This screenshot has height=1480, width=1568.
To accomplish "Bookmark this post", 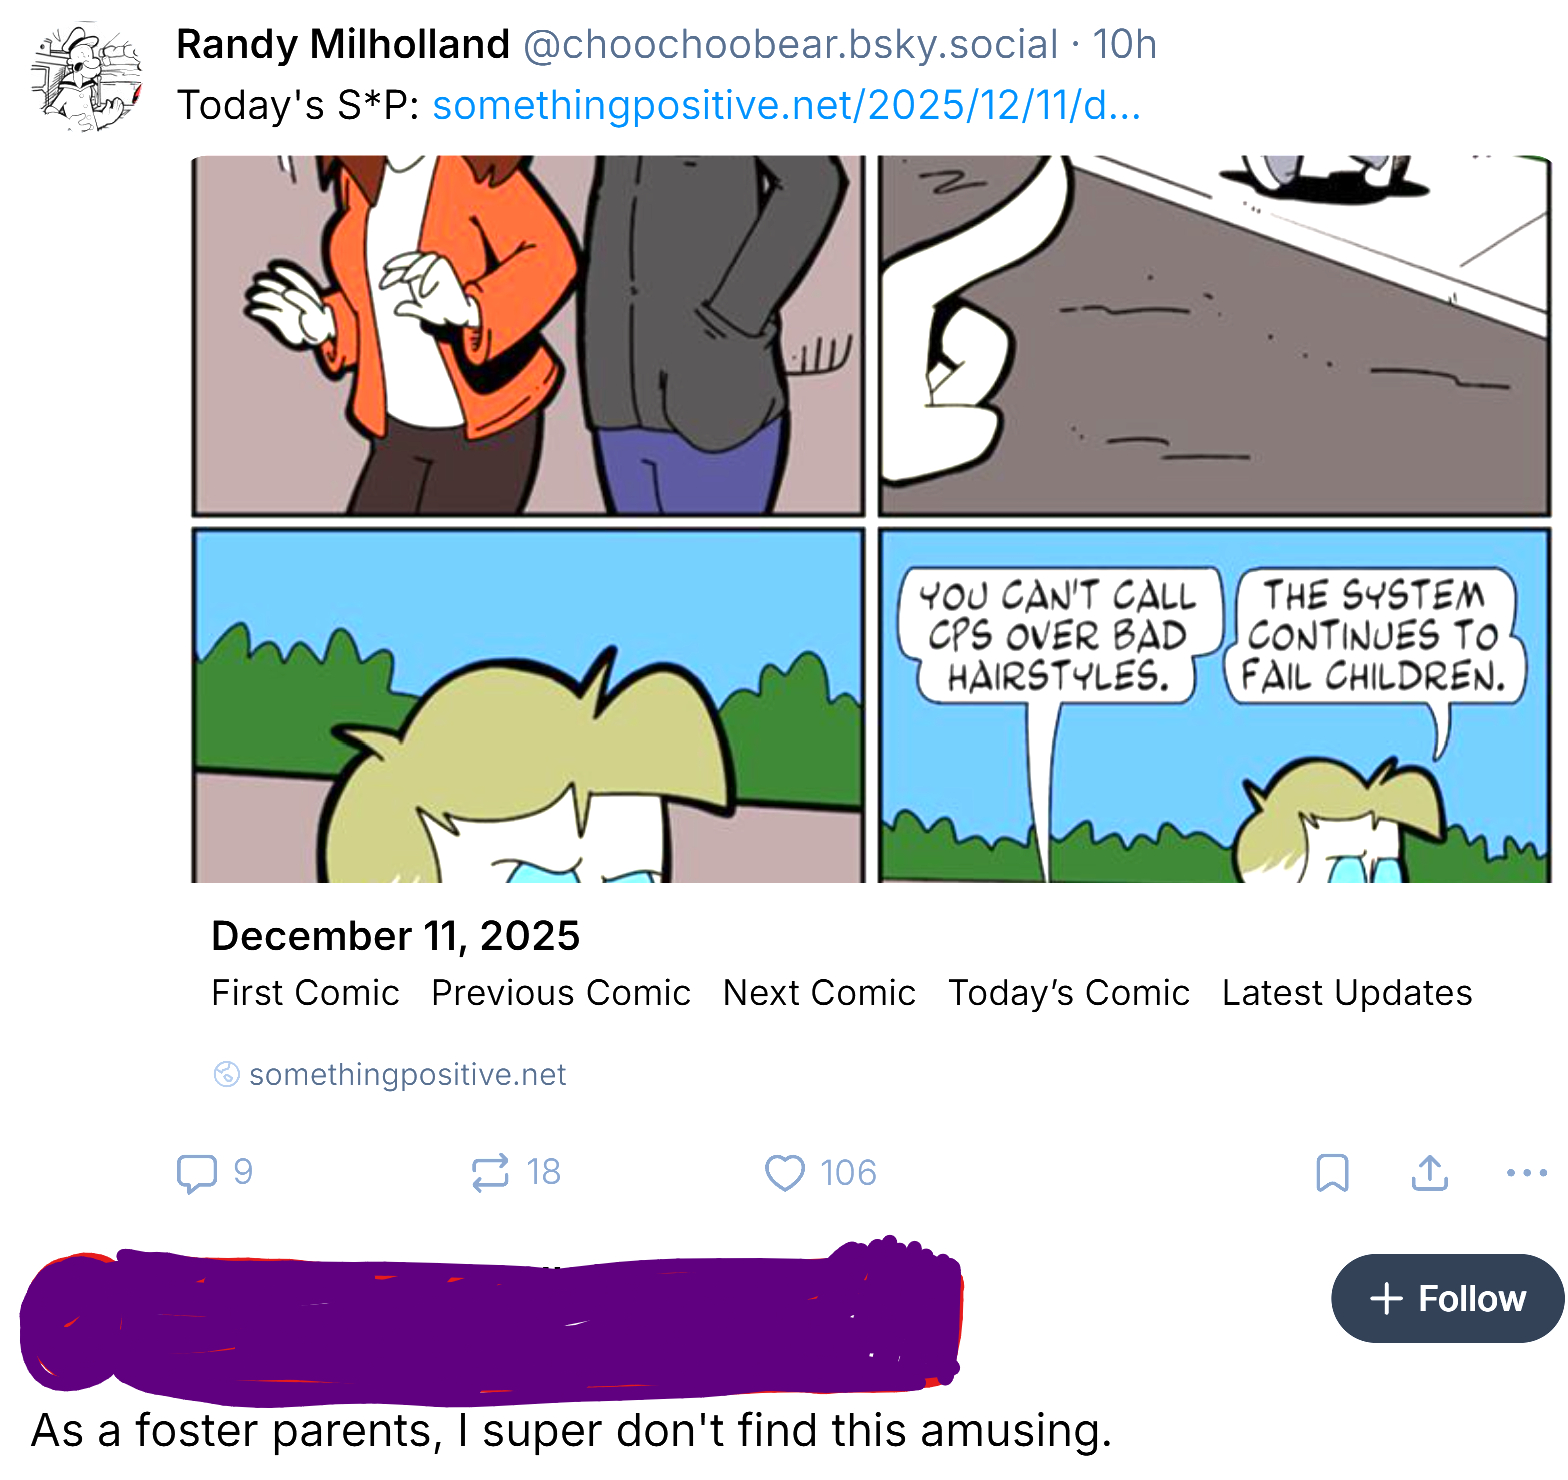I will 1332,1173.
